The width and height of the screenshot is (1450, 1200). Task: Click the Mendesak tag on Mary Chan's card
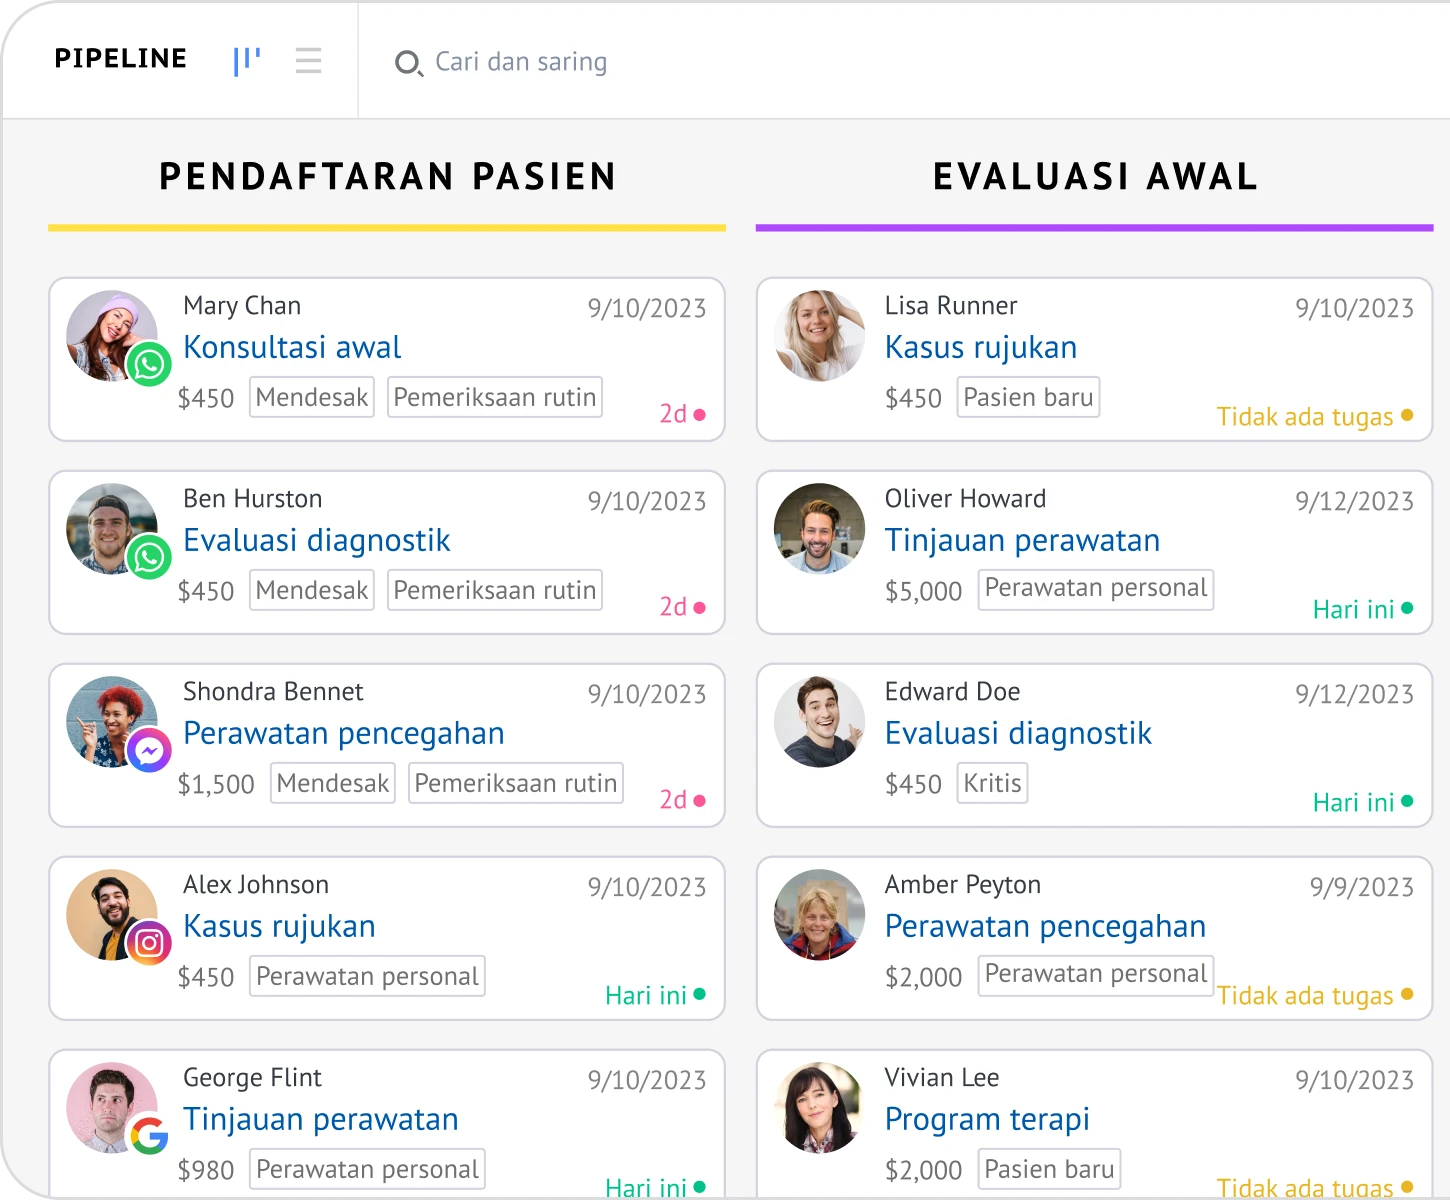click(312, 397)
